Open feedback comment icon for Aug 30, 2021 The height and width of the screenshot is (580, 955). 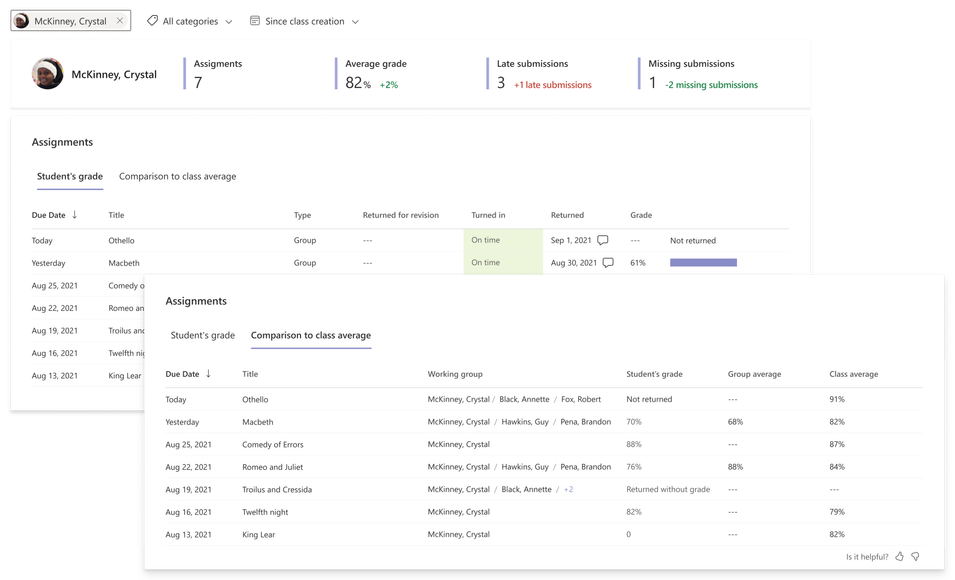click(x=608, y=263)
